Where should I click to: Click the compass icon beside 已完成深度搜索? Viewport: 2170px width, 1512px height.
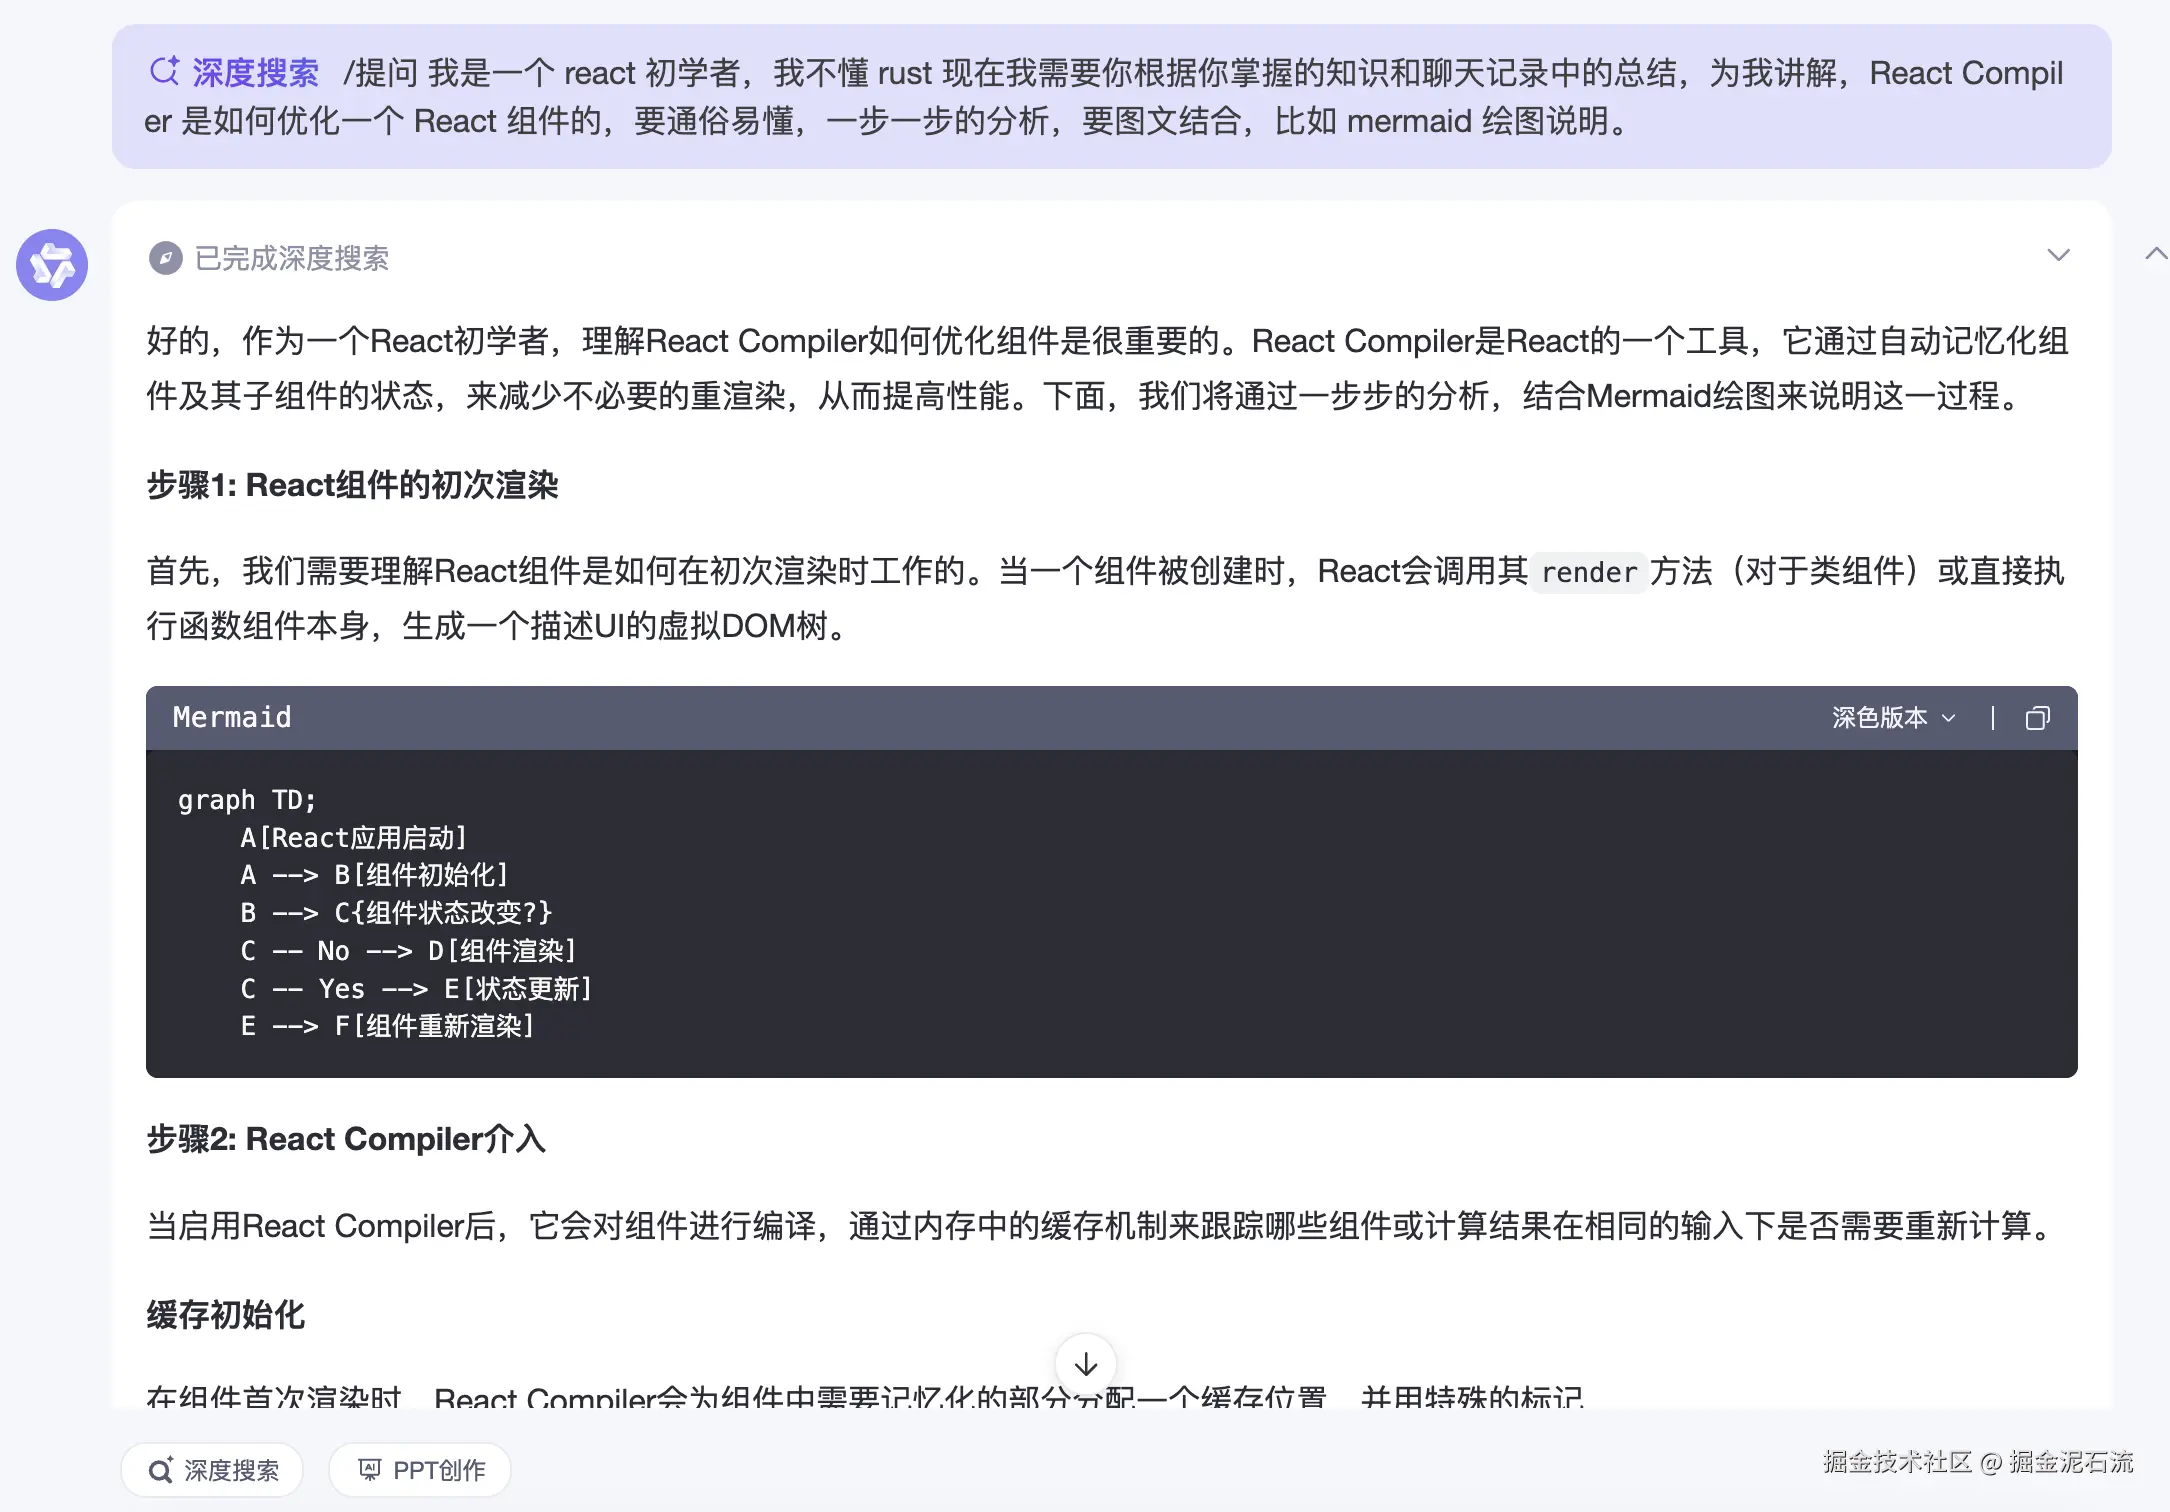pos(165,259)
